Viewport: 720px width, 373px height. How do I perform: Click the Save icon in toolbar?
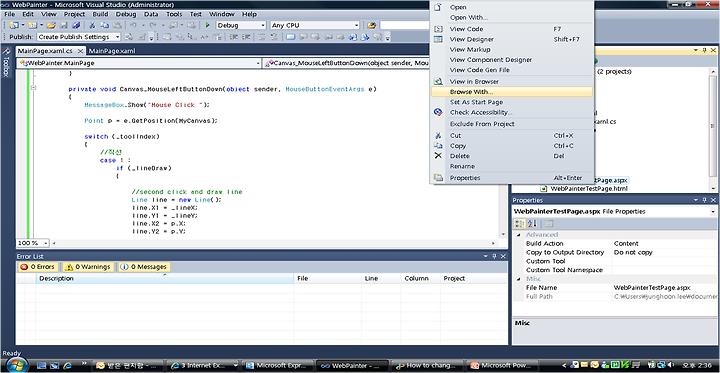tap(64, 25)
